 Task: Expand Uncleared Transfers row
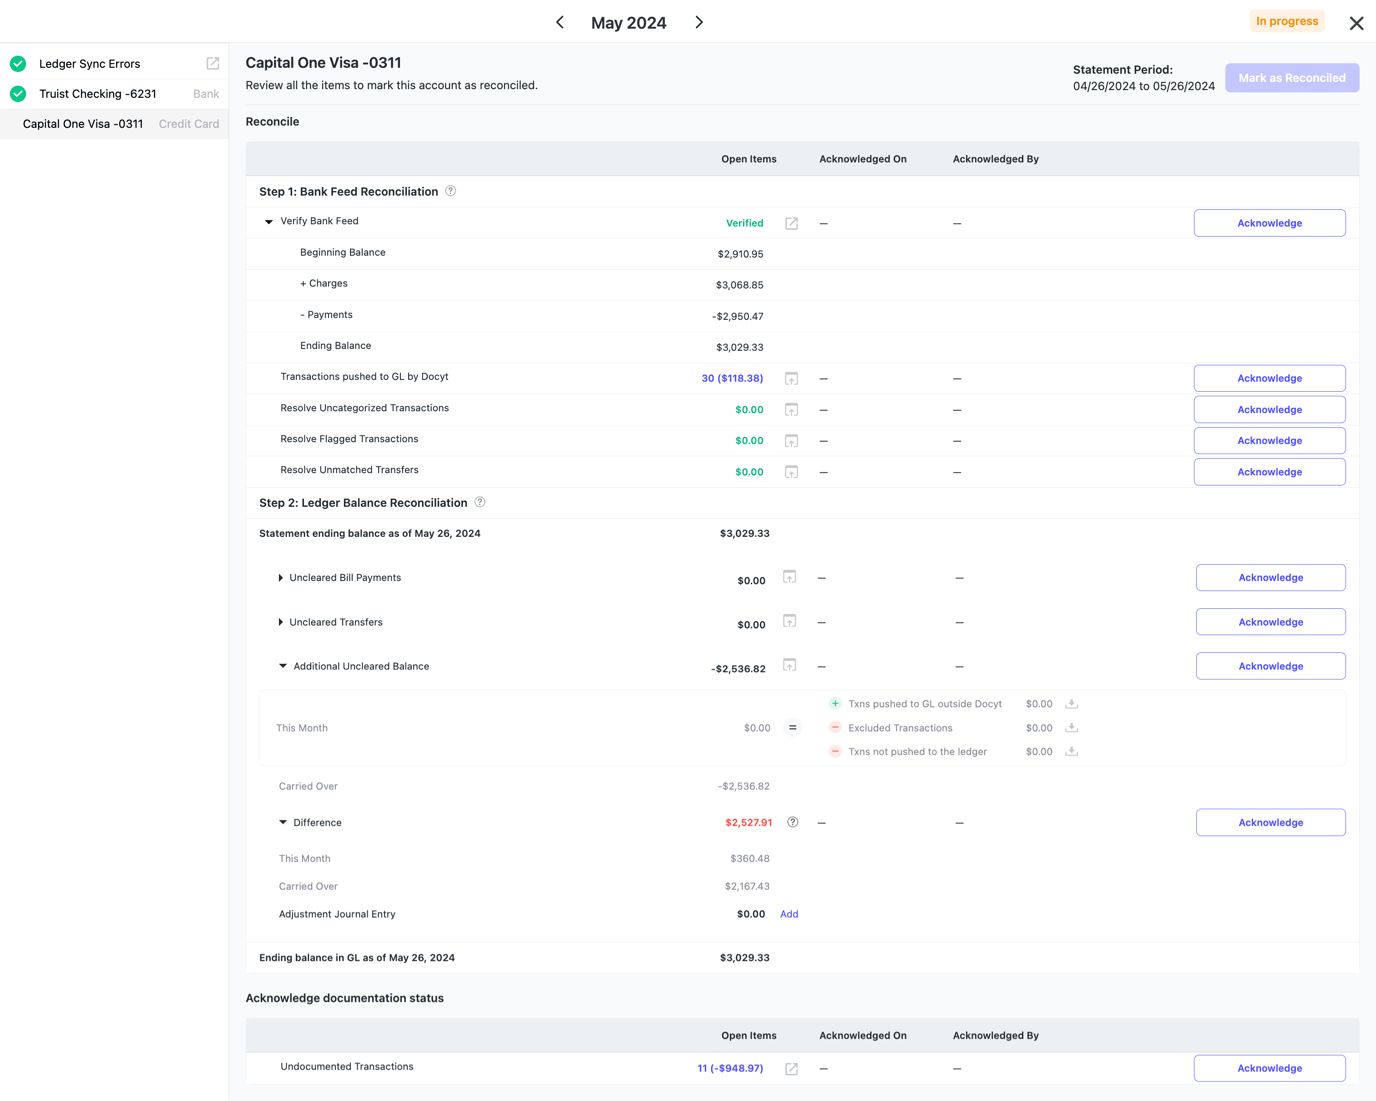pos(281,622)
